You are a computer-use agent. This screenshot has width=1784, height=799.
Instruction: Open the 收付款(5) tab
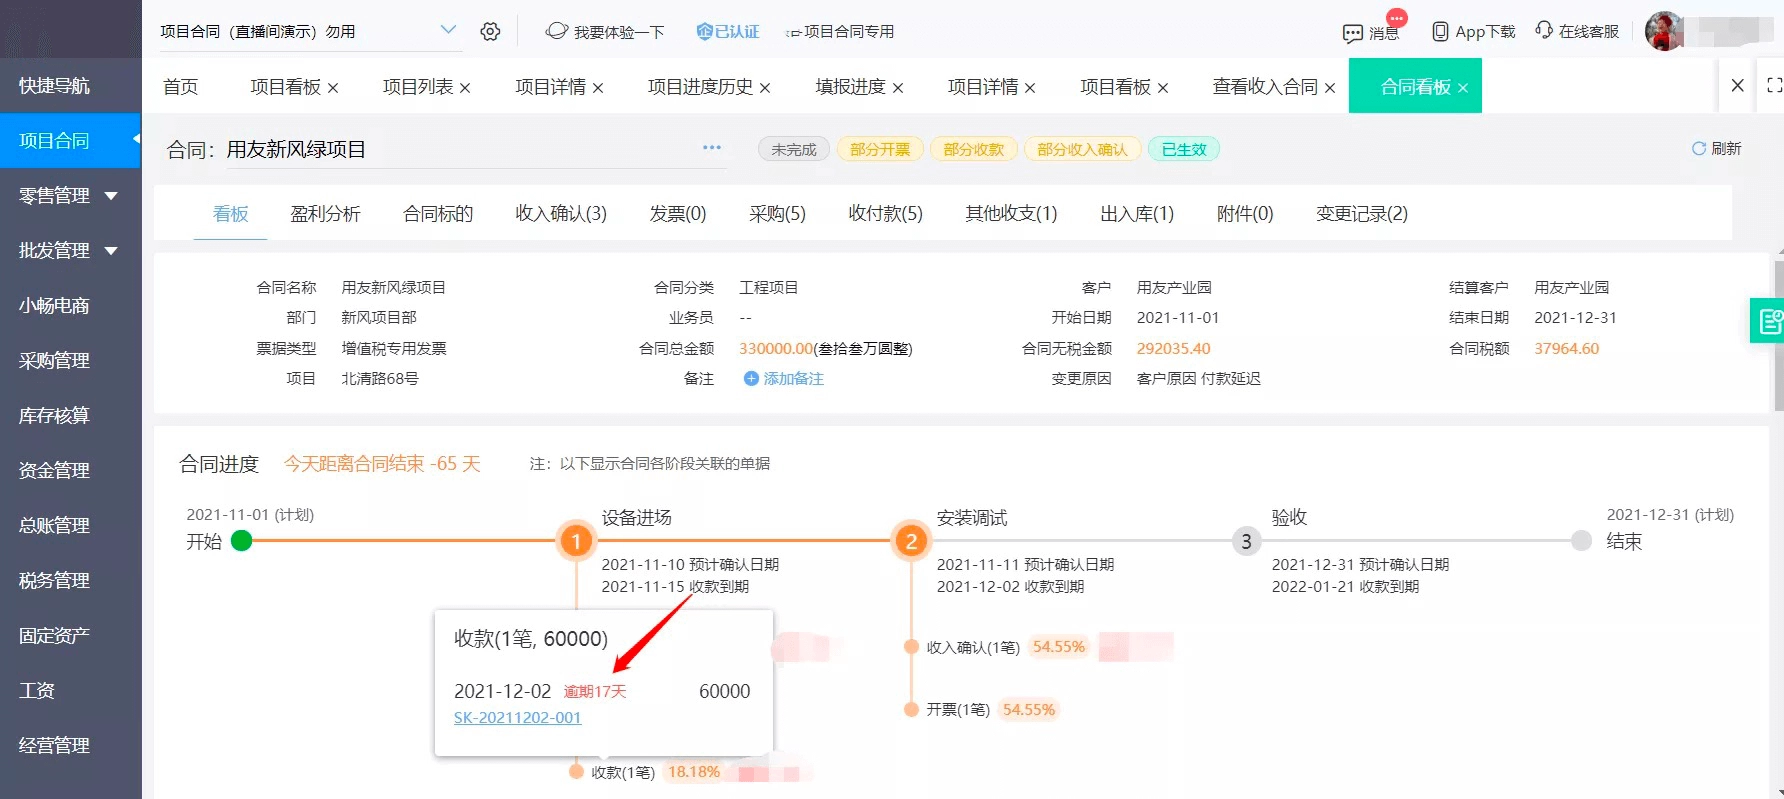885,213
